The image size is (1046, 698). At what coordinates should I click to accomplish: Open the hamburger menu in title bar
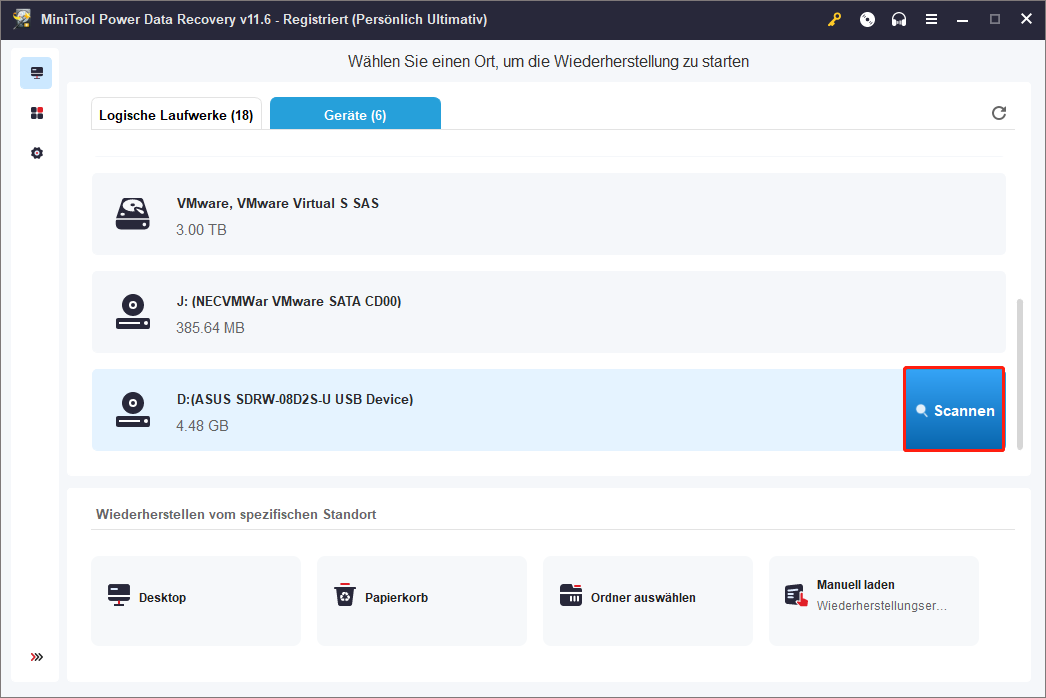[x=931, y=19]
